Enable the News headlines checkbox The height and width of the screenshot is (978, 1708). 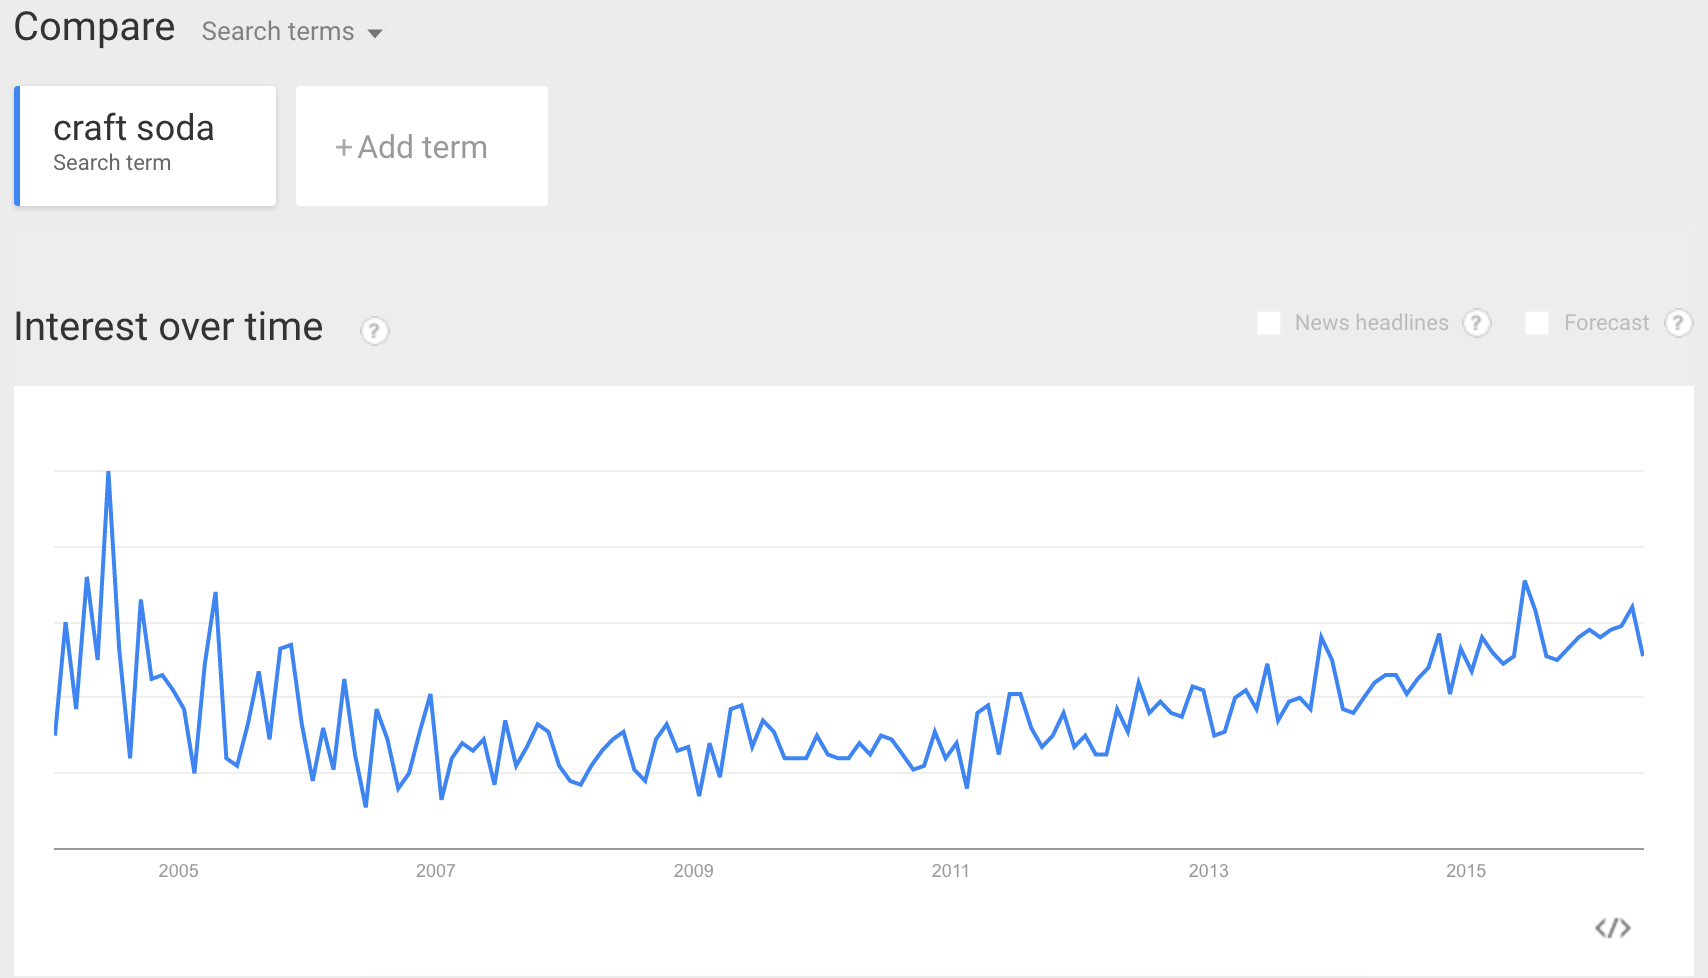tap(1268, 323)
